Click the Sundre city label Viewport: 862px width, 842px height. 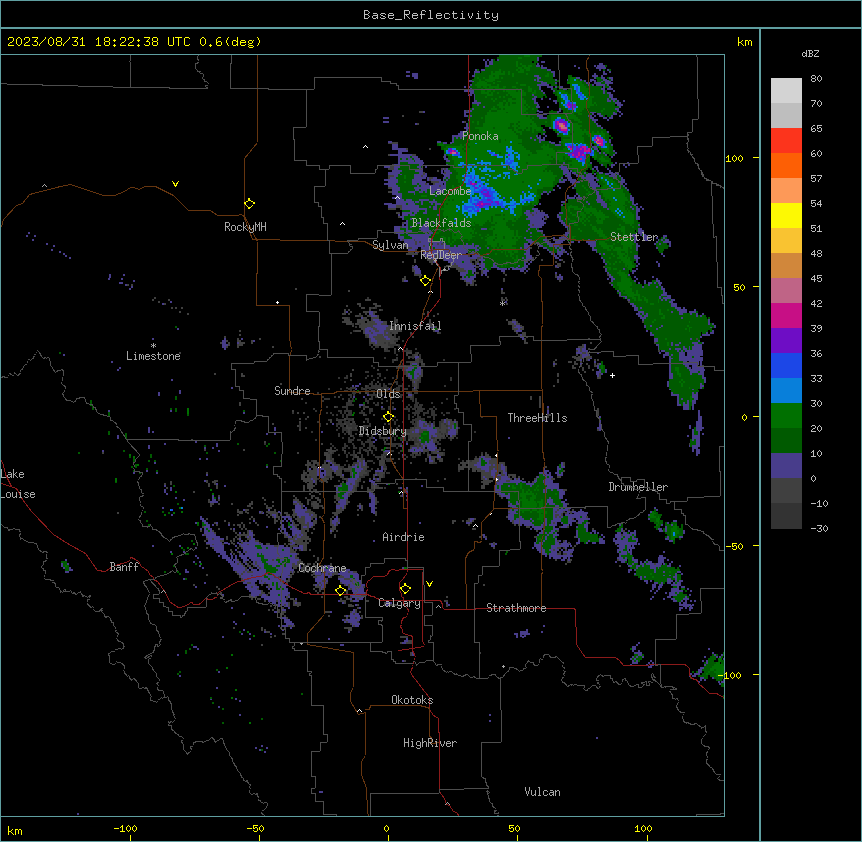(292, 391)
